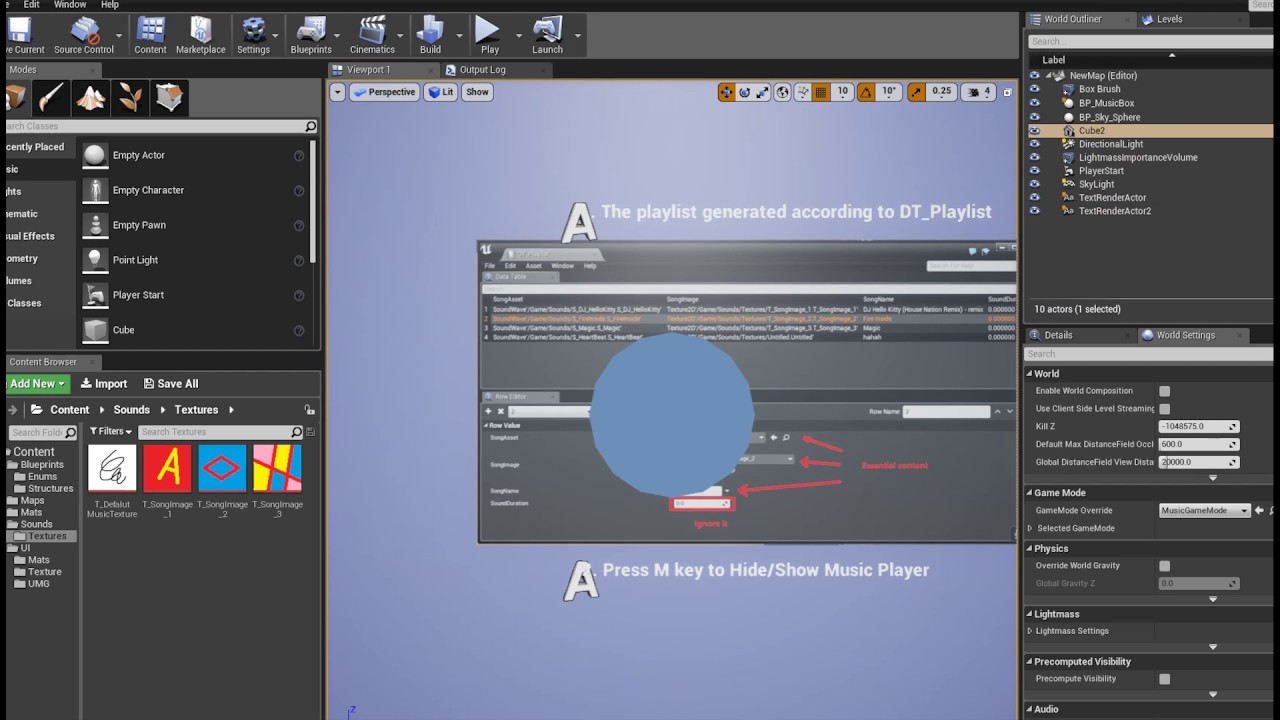The width and height of the screenshot is (1280, 720).
Task: Open the GameMode Override dropdown
Action: click(1205, 510)
